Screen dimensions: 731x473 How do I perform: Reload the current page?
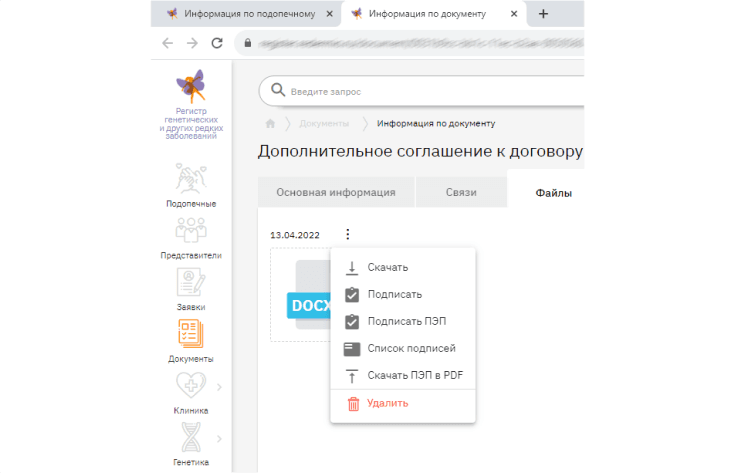[x=217, y=43]
